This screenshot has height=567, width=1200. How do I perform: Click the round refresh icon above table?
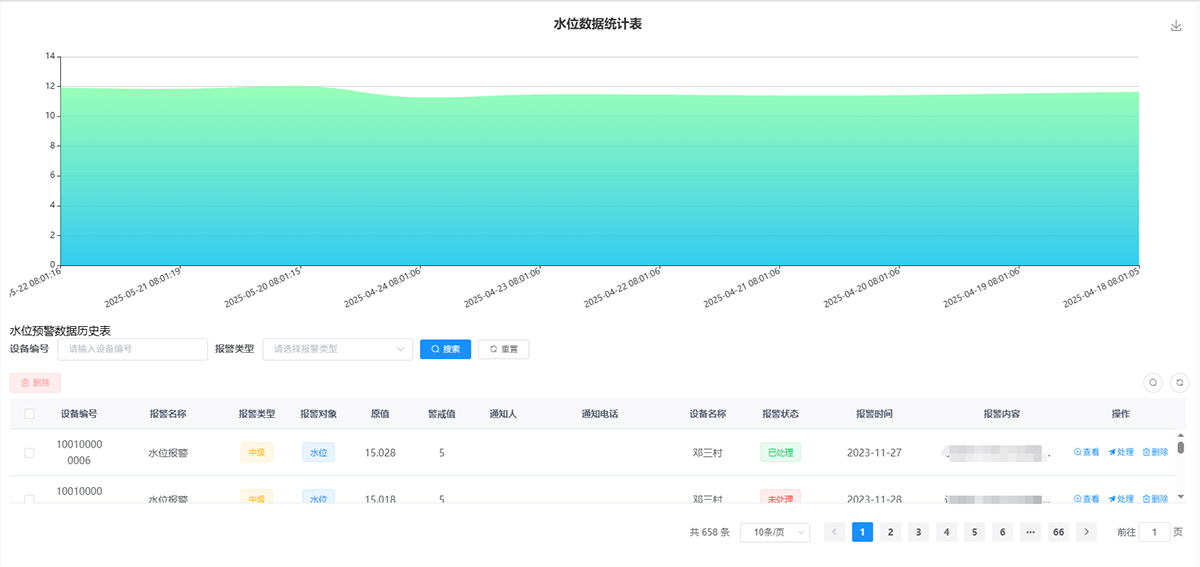coord(1180,382)
